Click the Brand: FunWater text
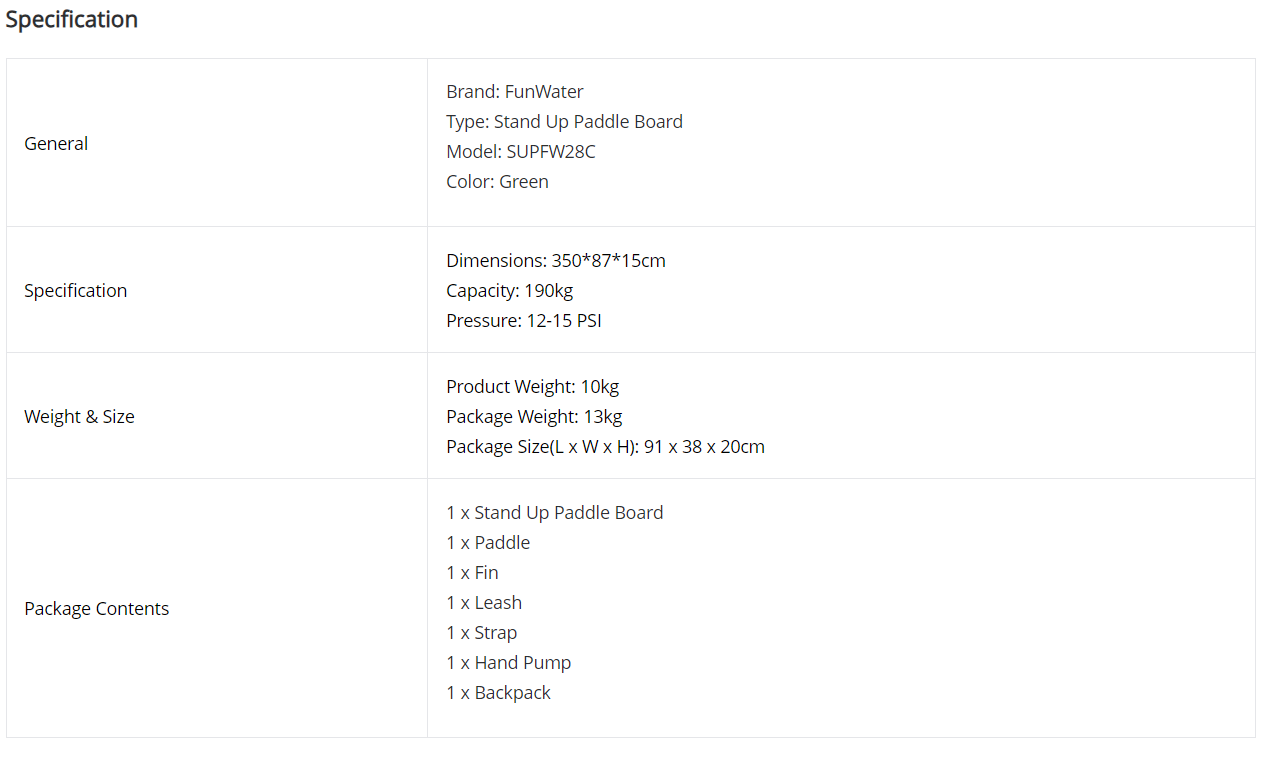This screenshot has height=757, width=1268. click(x=515, y=91)
